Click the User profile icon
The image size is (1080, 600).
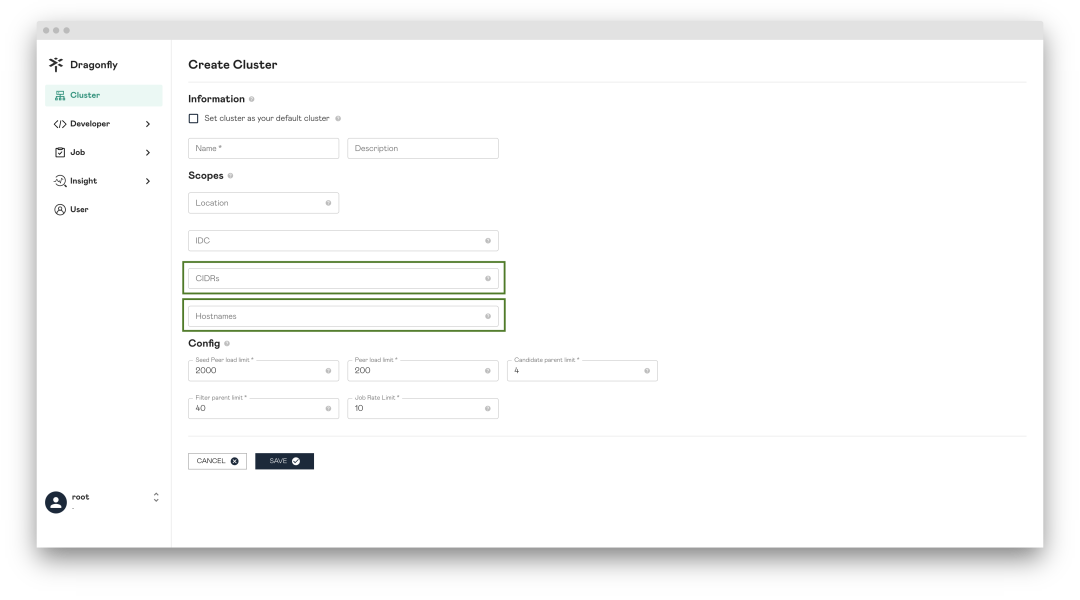(x=60, y=209)
